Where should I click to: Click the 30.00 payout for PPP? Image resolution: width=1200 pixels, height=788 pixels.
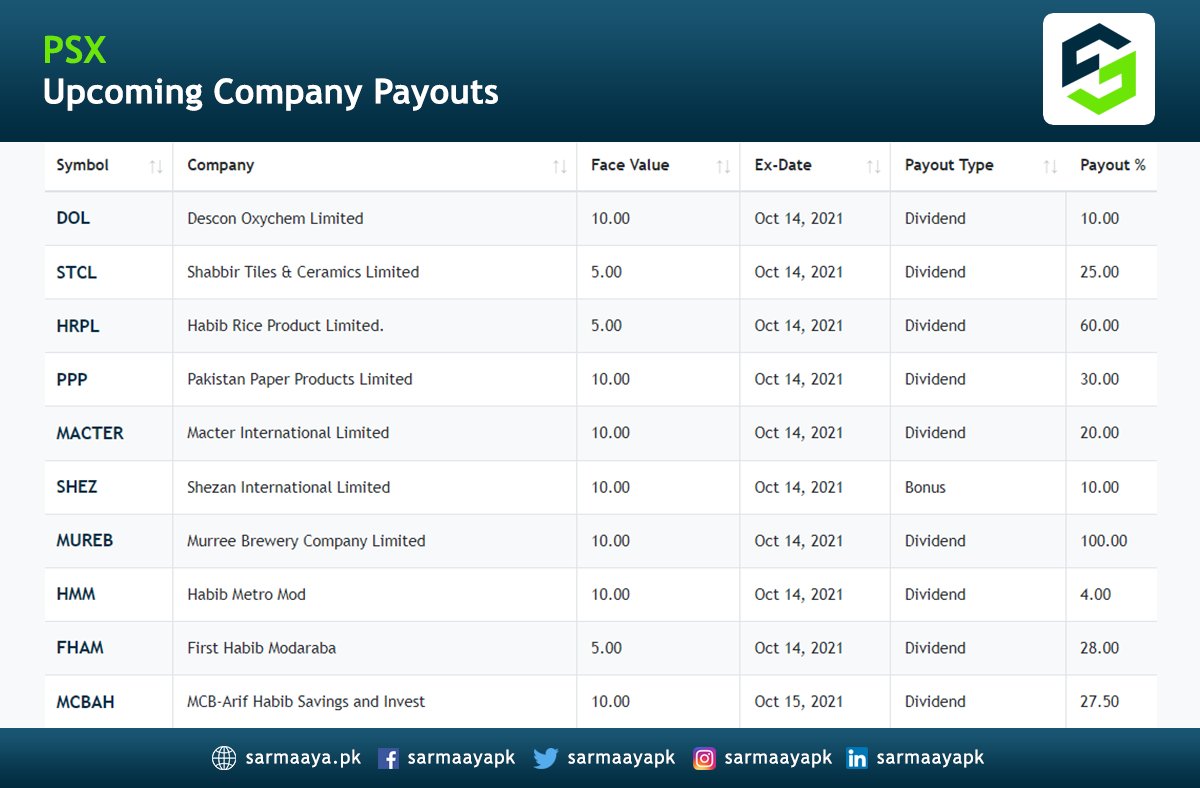(1100, 379)
